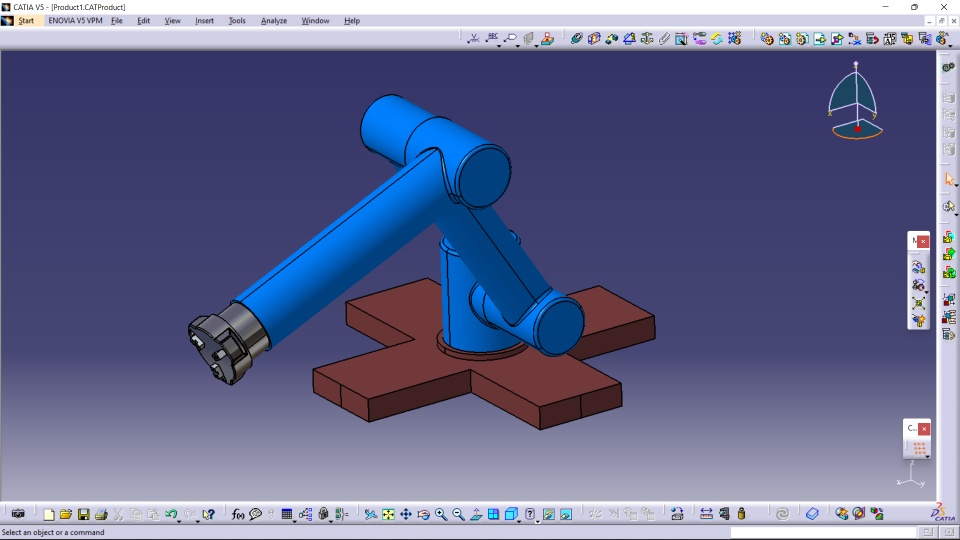Expand the View Mode cube dropdown
960x540 pixels.
(x=519, y=520)
